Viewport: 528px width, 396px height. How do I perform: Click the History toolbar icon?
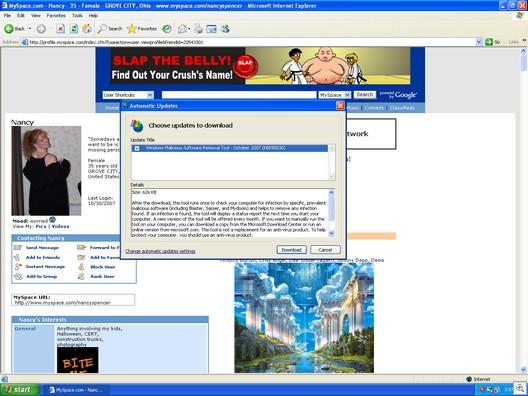[x=167, y=29]
